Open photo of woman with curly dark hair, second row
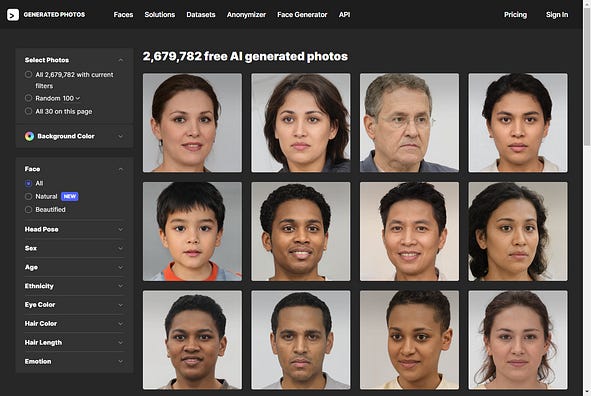The width and height of the screenshot is (591, 396). [518, 231]
